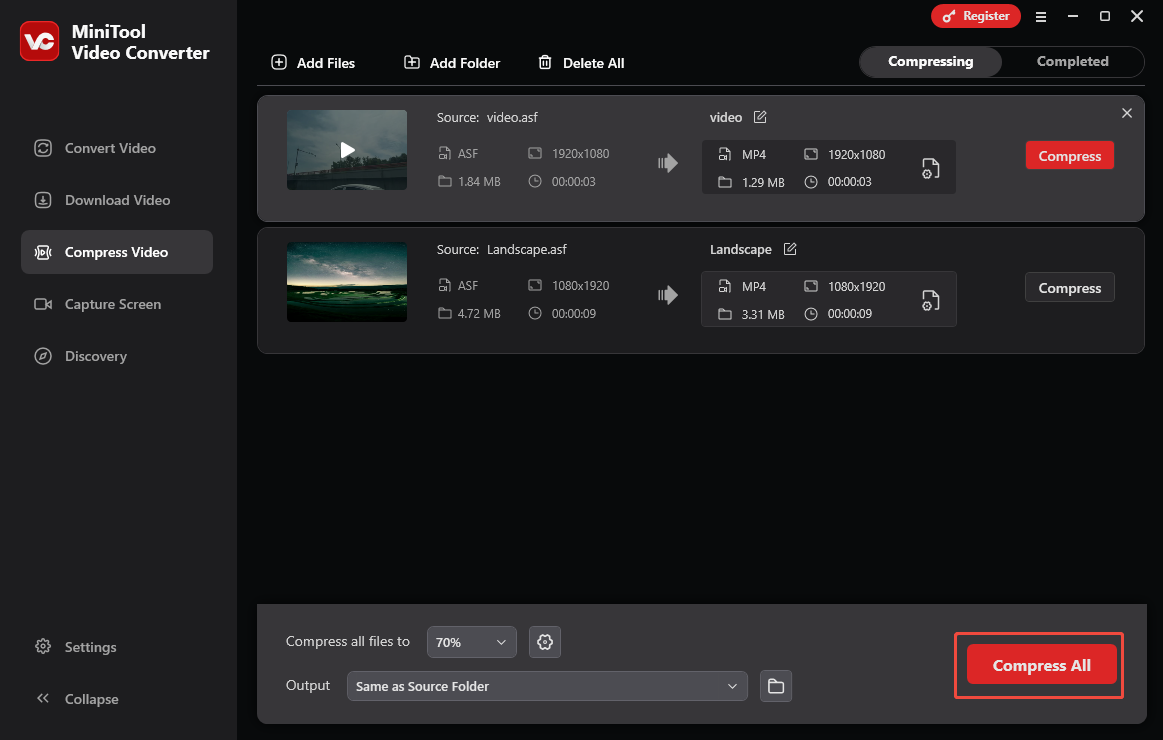Select the Compressing tab
This screenshot has height=740, width=1163.
(930, 61)
